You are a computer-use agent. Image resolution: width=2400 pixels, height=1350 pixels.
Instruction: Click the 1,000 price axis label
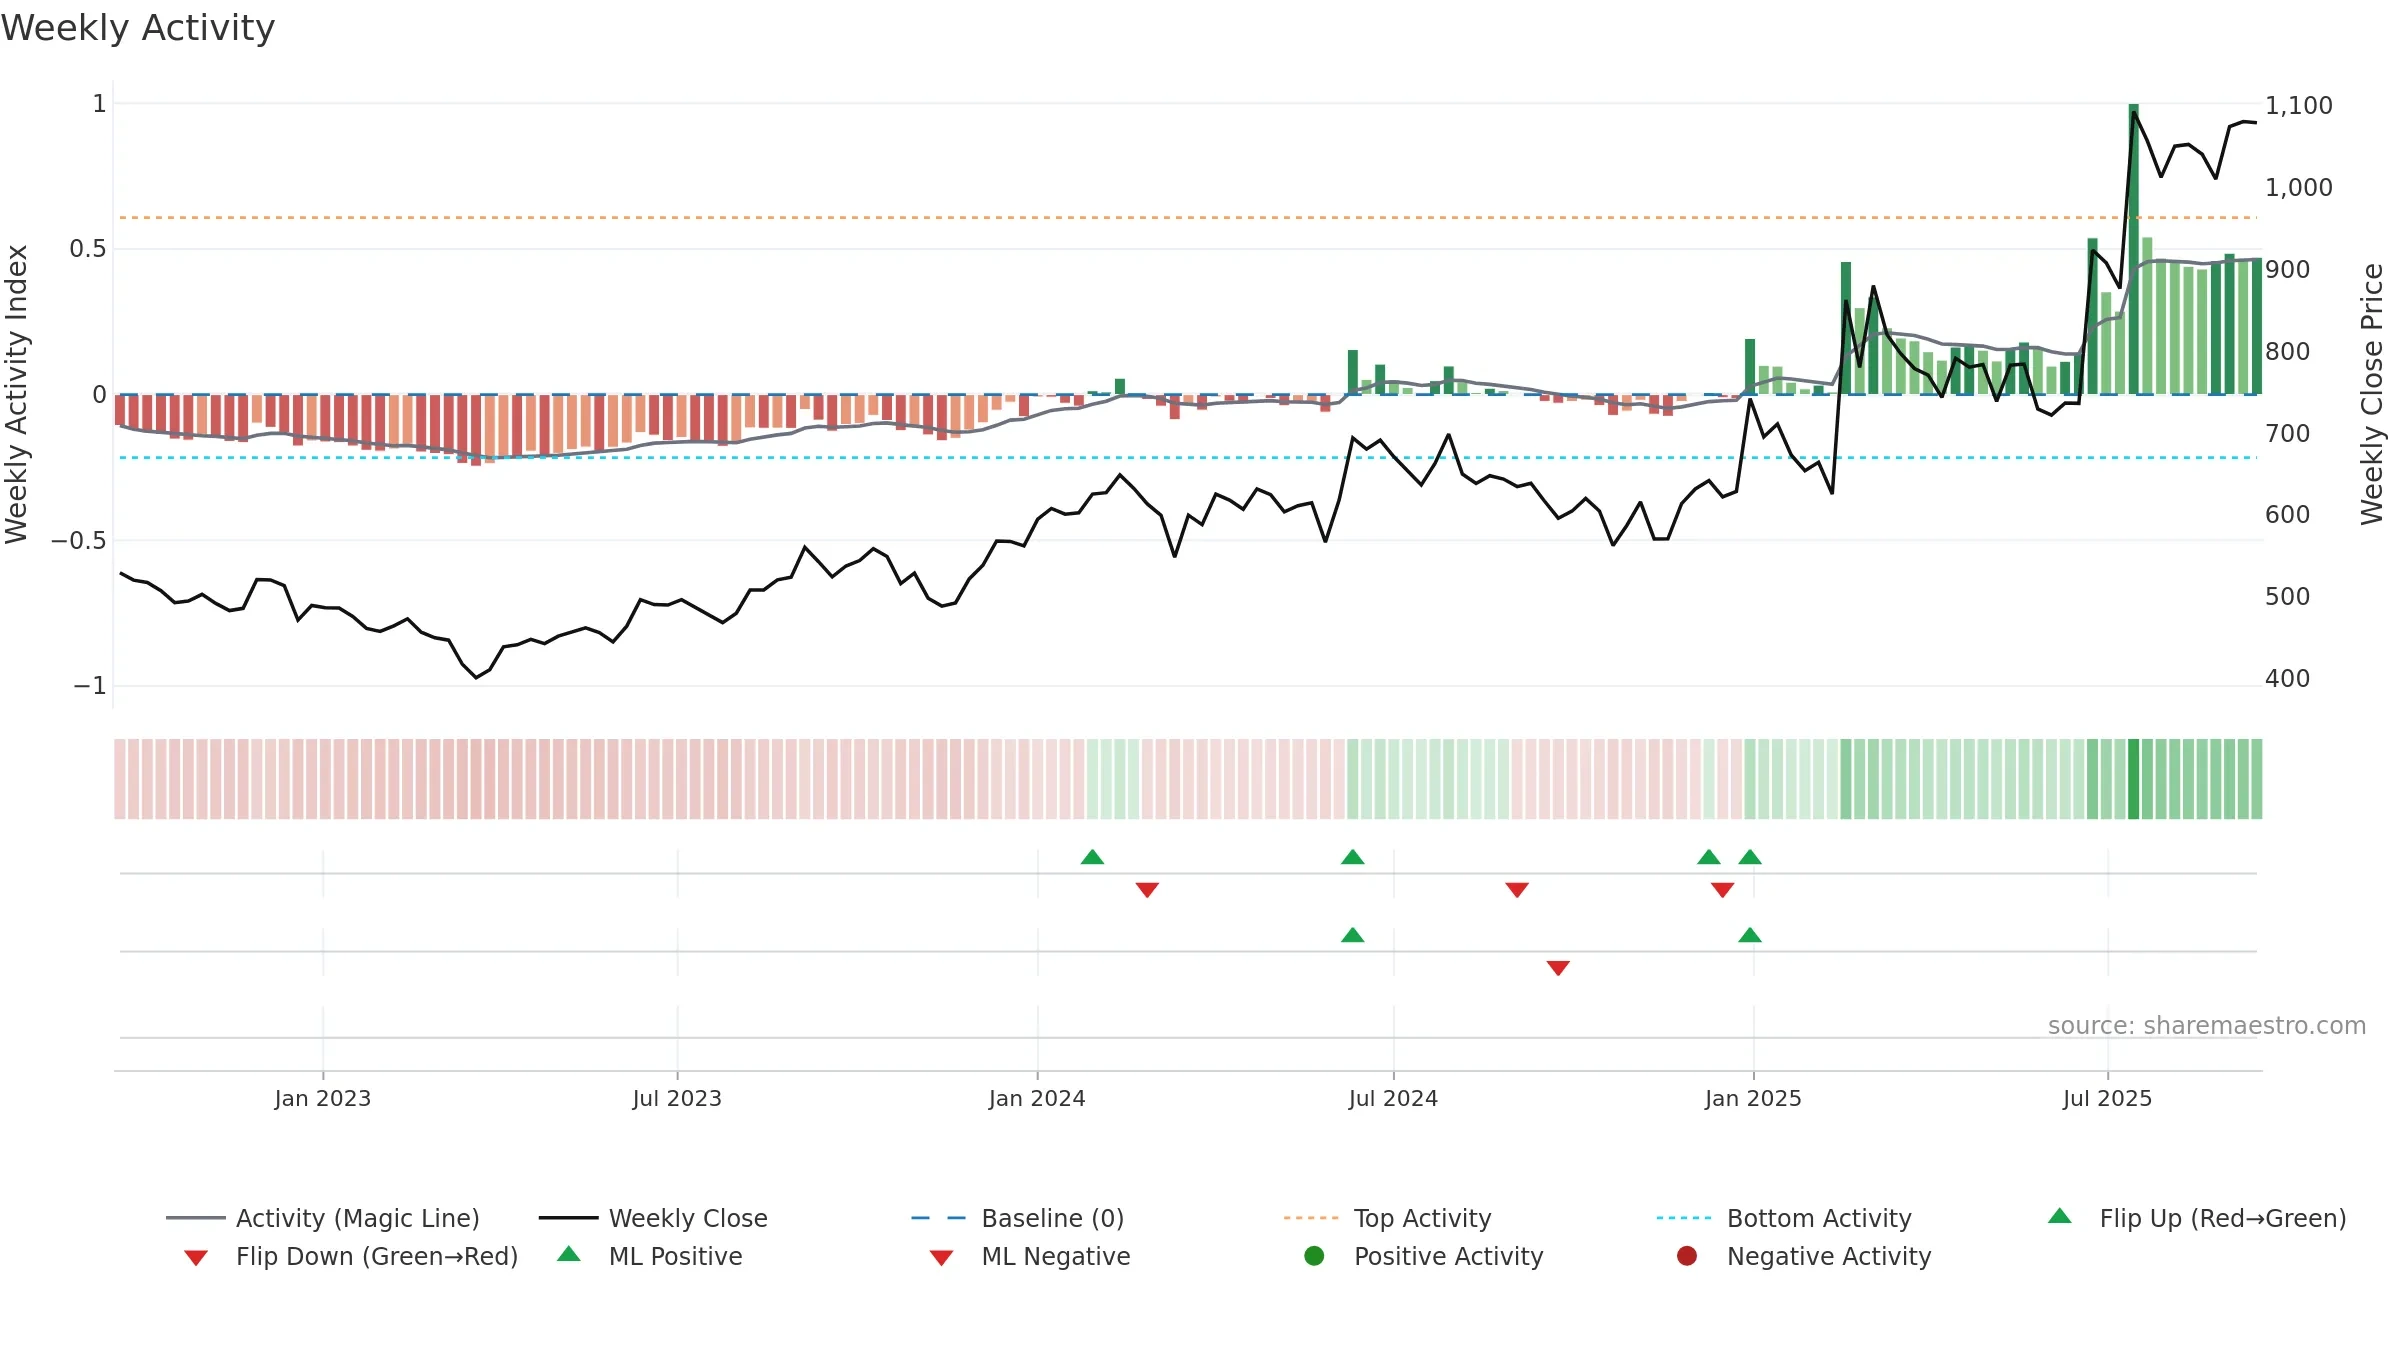click(x=2298, y=187)
